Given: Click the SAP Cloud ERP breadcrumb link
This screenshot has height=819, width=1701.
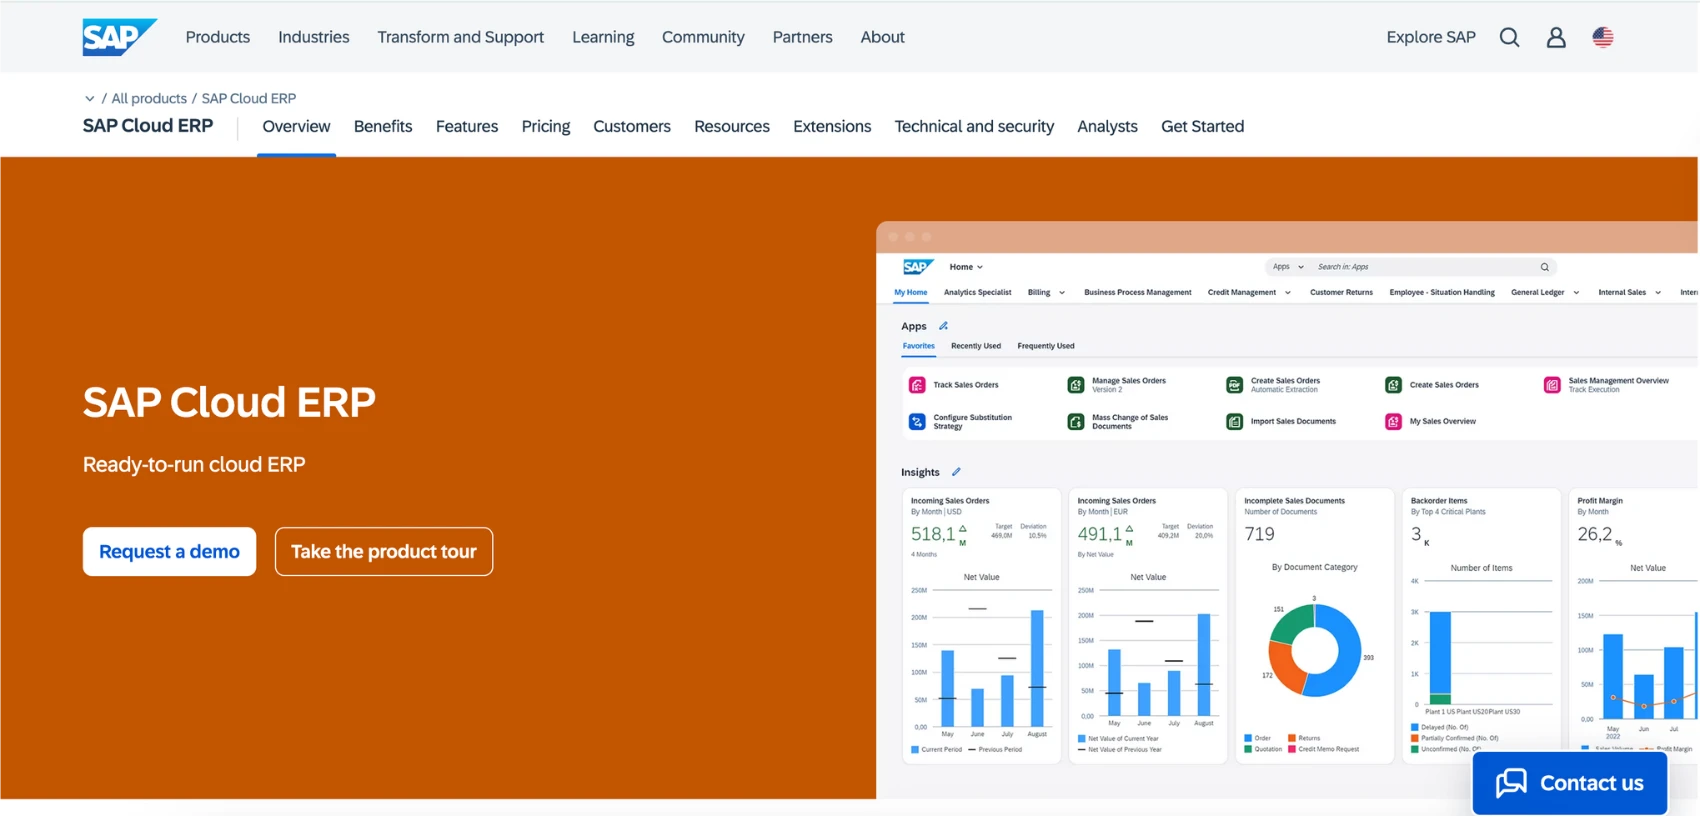Looking at the screenshot, I should (249, 99).
